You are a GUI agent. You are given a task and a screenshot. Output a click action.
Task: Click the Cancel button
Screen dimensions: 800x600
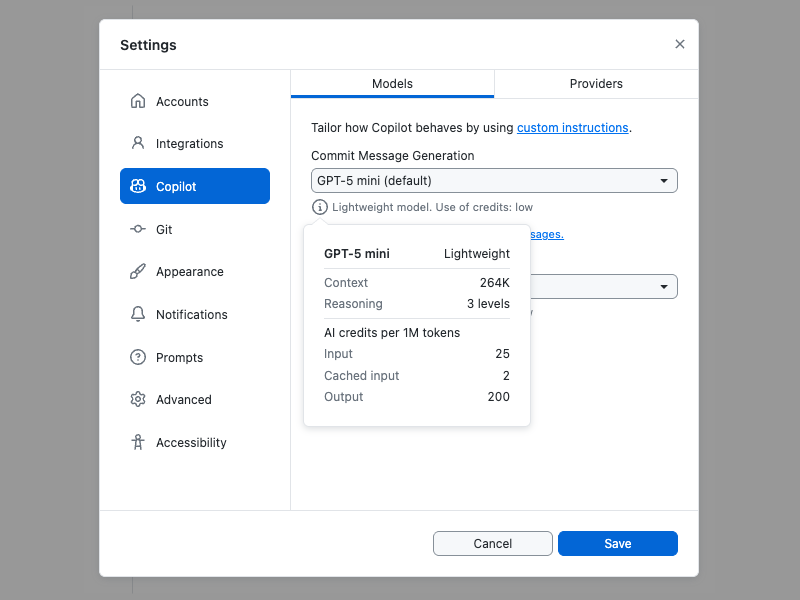pyautogui.click(x=493, y=543)
